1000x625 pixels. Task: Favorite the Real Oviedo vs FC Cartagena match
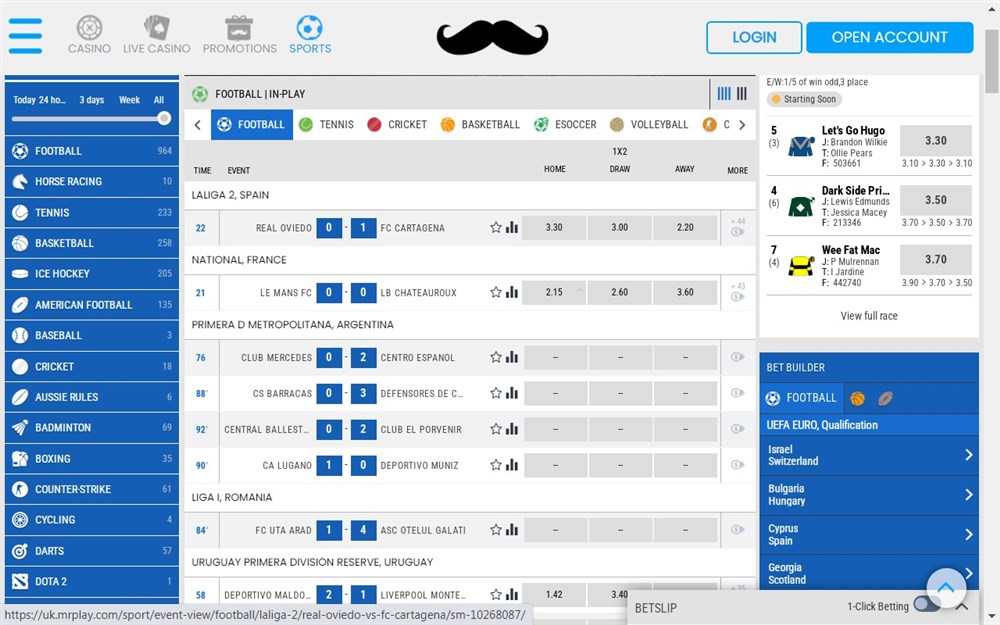[496, 228]
